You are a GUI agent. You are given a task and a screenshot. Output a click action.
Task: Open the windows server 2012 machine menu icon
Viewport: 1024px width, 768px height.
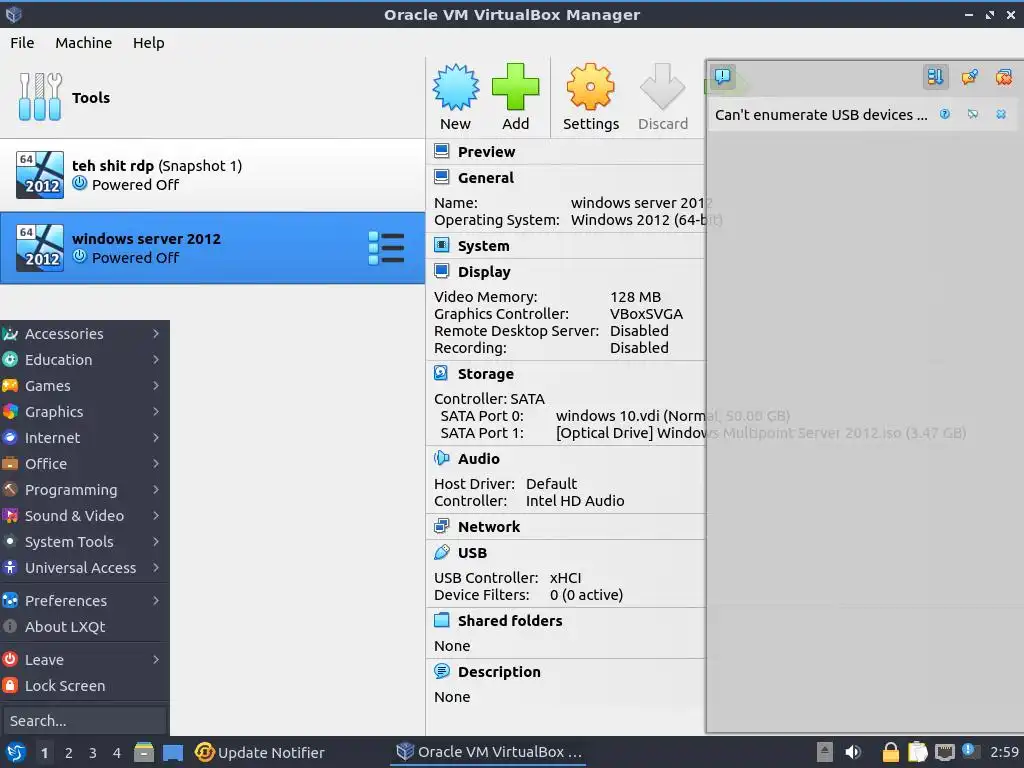(387, 248)
